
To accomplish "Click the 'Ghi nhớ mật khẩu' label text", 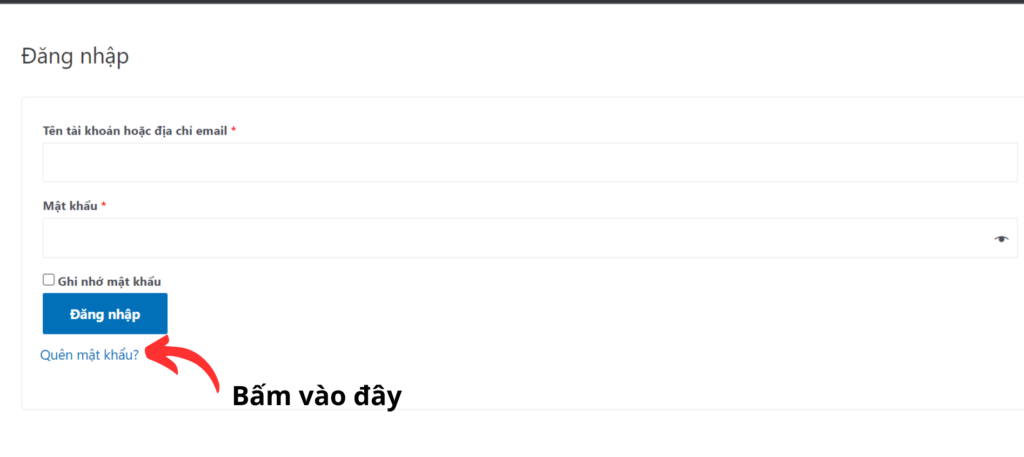I will tap(109, 281).
